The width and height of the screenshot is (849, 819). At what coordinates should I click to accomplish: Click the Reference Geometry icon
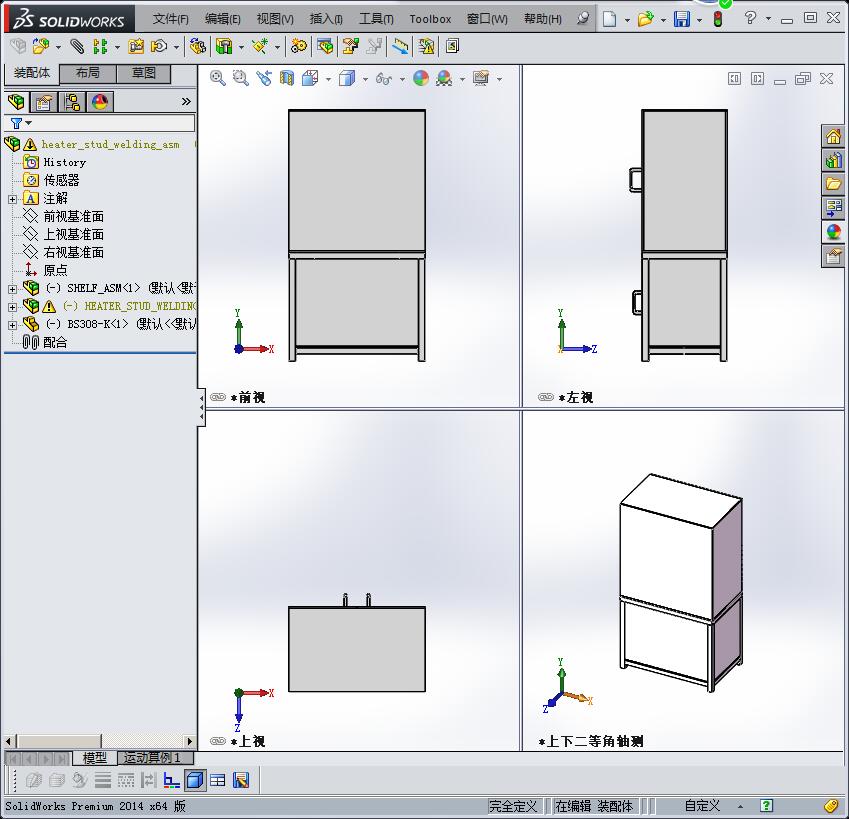pos(260,47)
